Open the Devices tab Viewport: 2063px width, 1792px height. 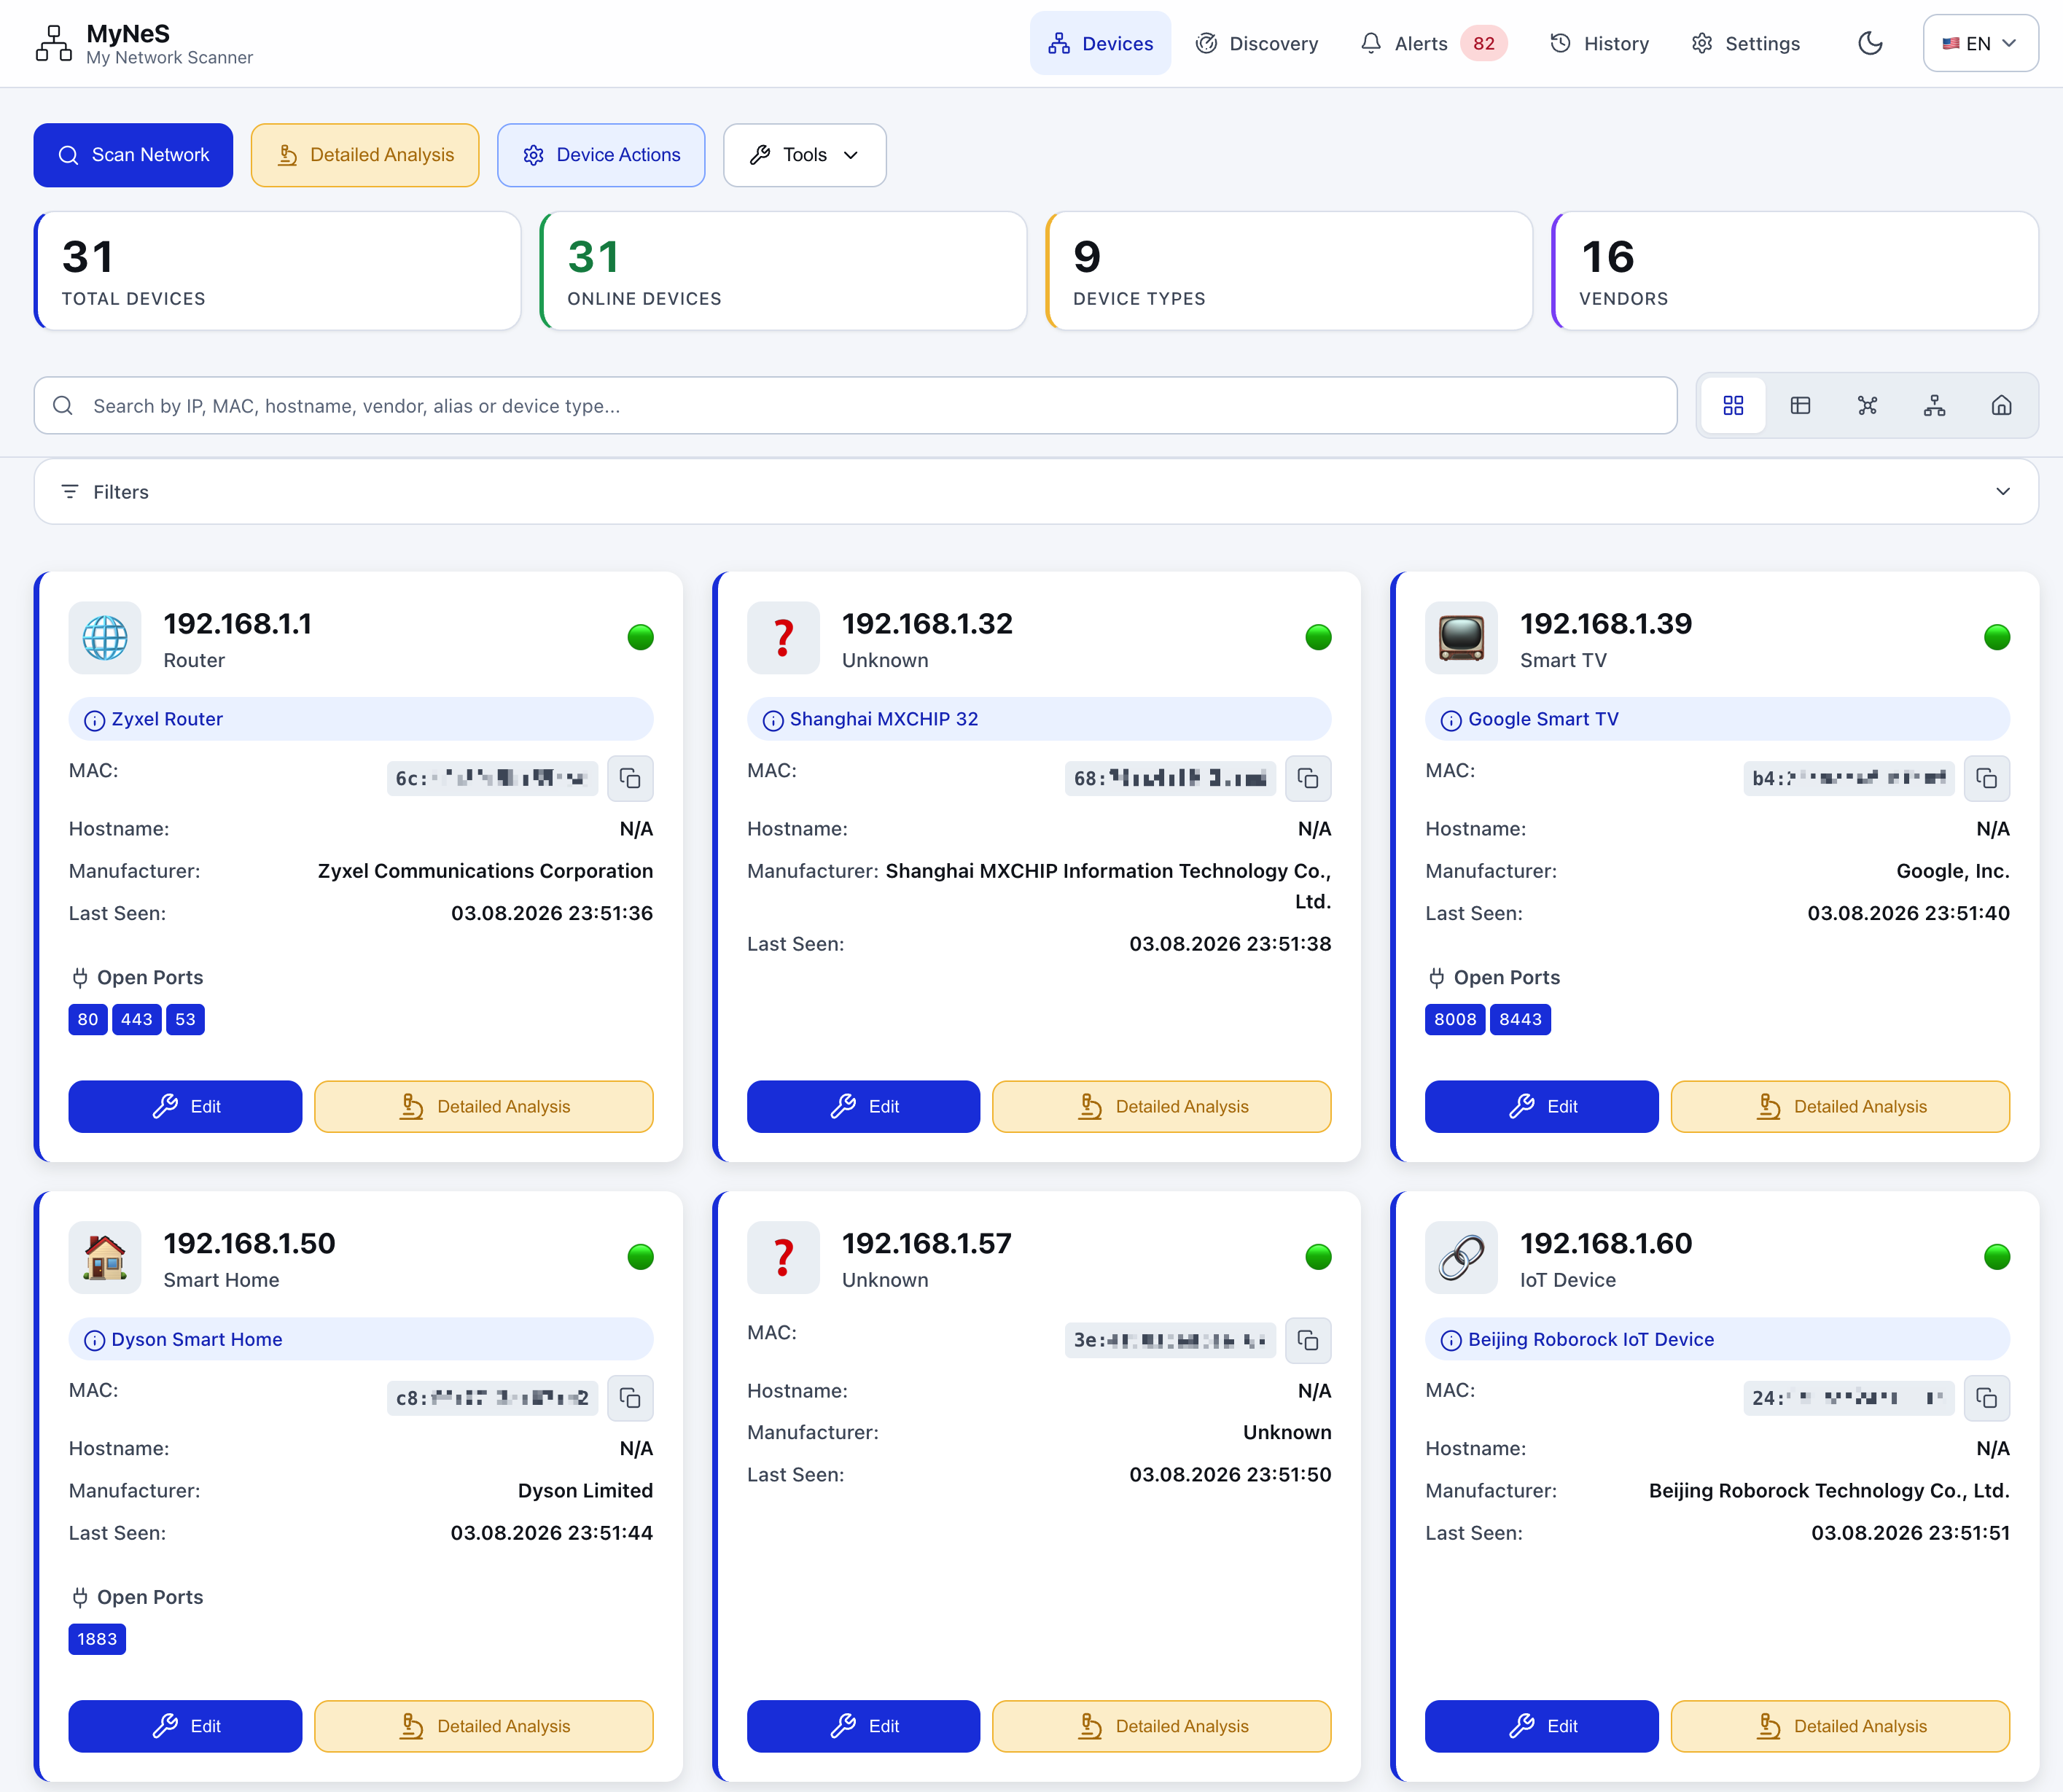point(1100,43)
